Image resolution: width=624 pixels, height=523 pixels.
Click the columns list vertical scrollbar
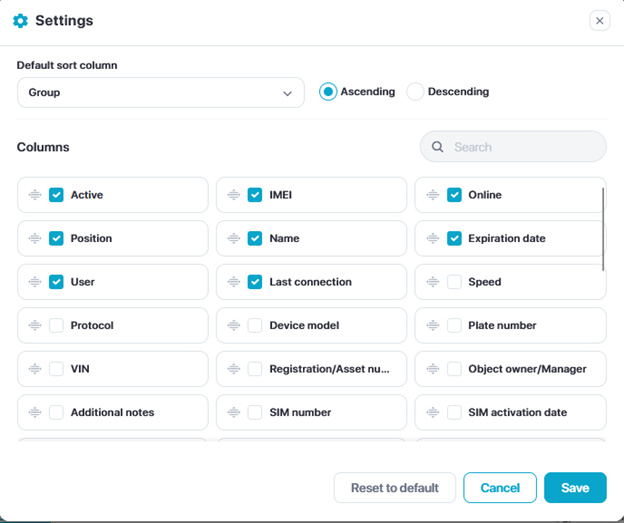[603, 228]
